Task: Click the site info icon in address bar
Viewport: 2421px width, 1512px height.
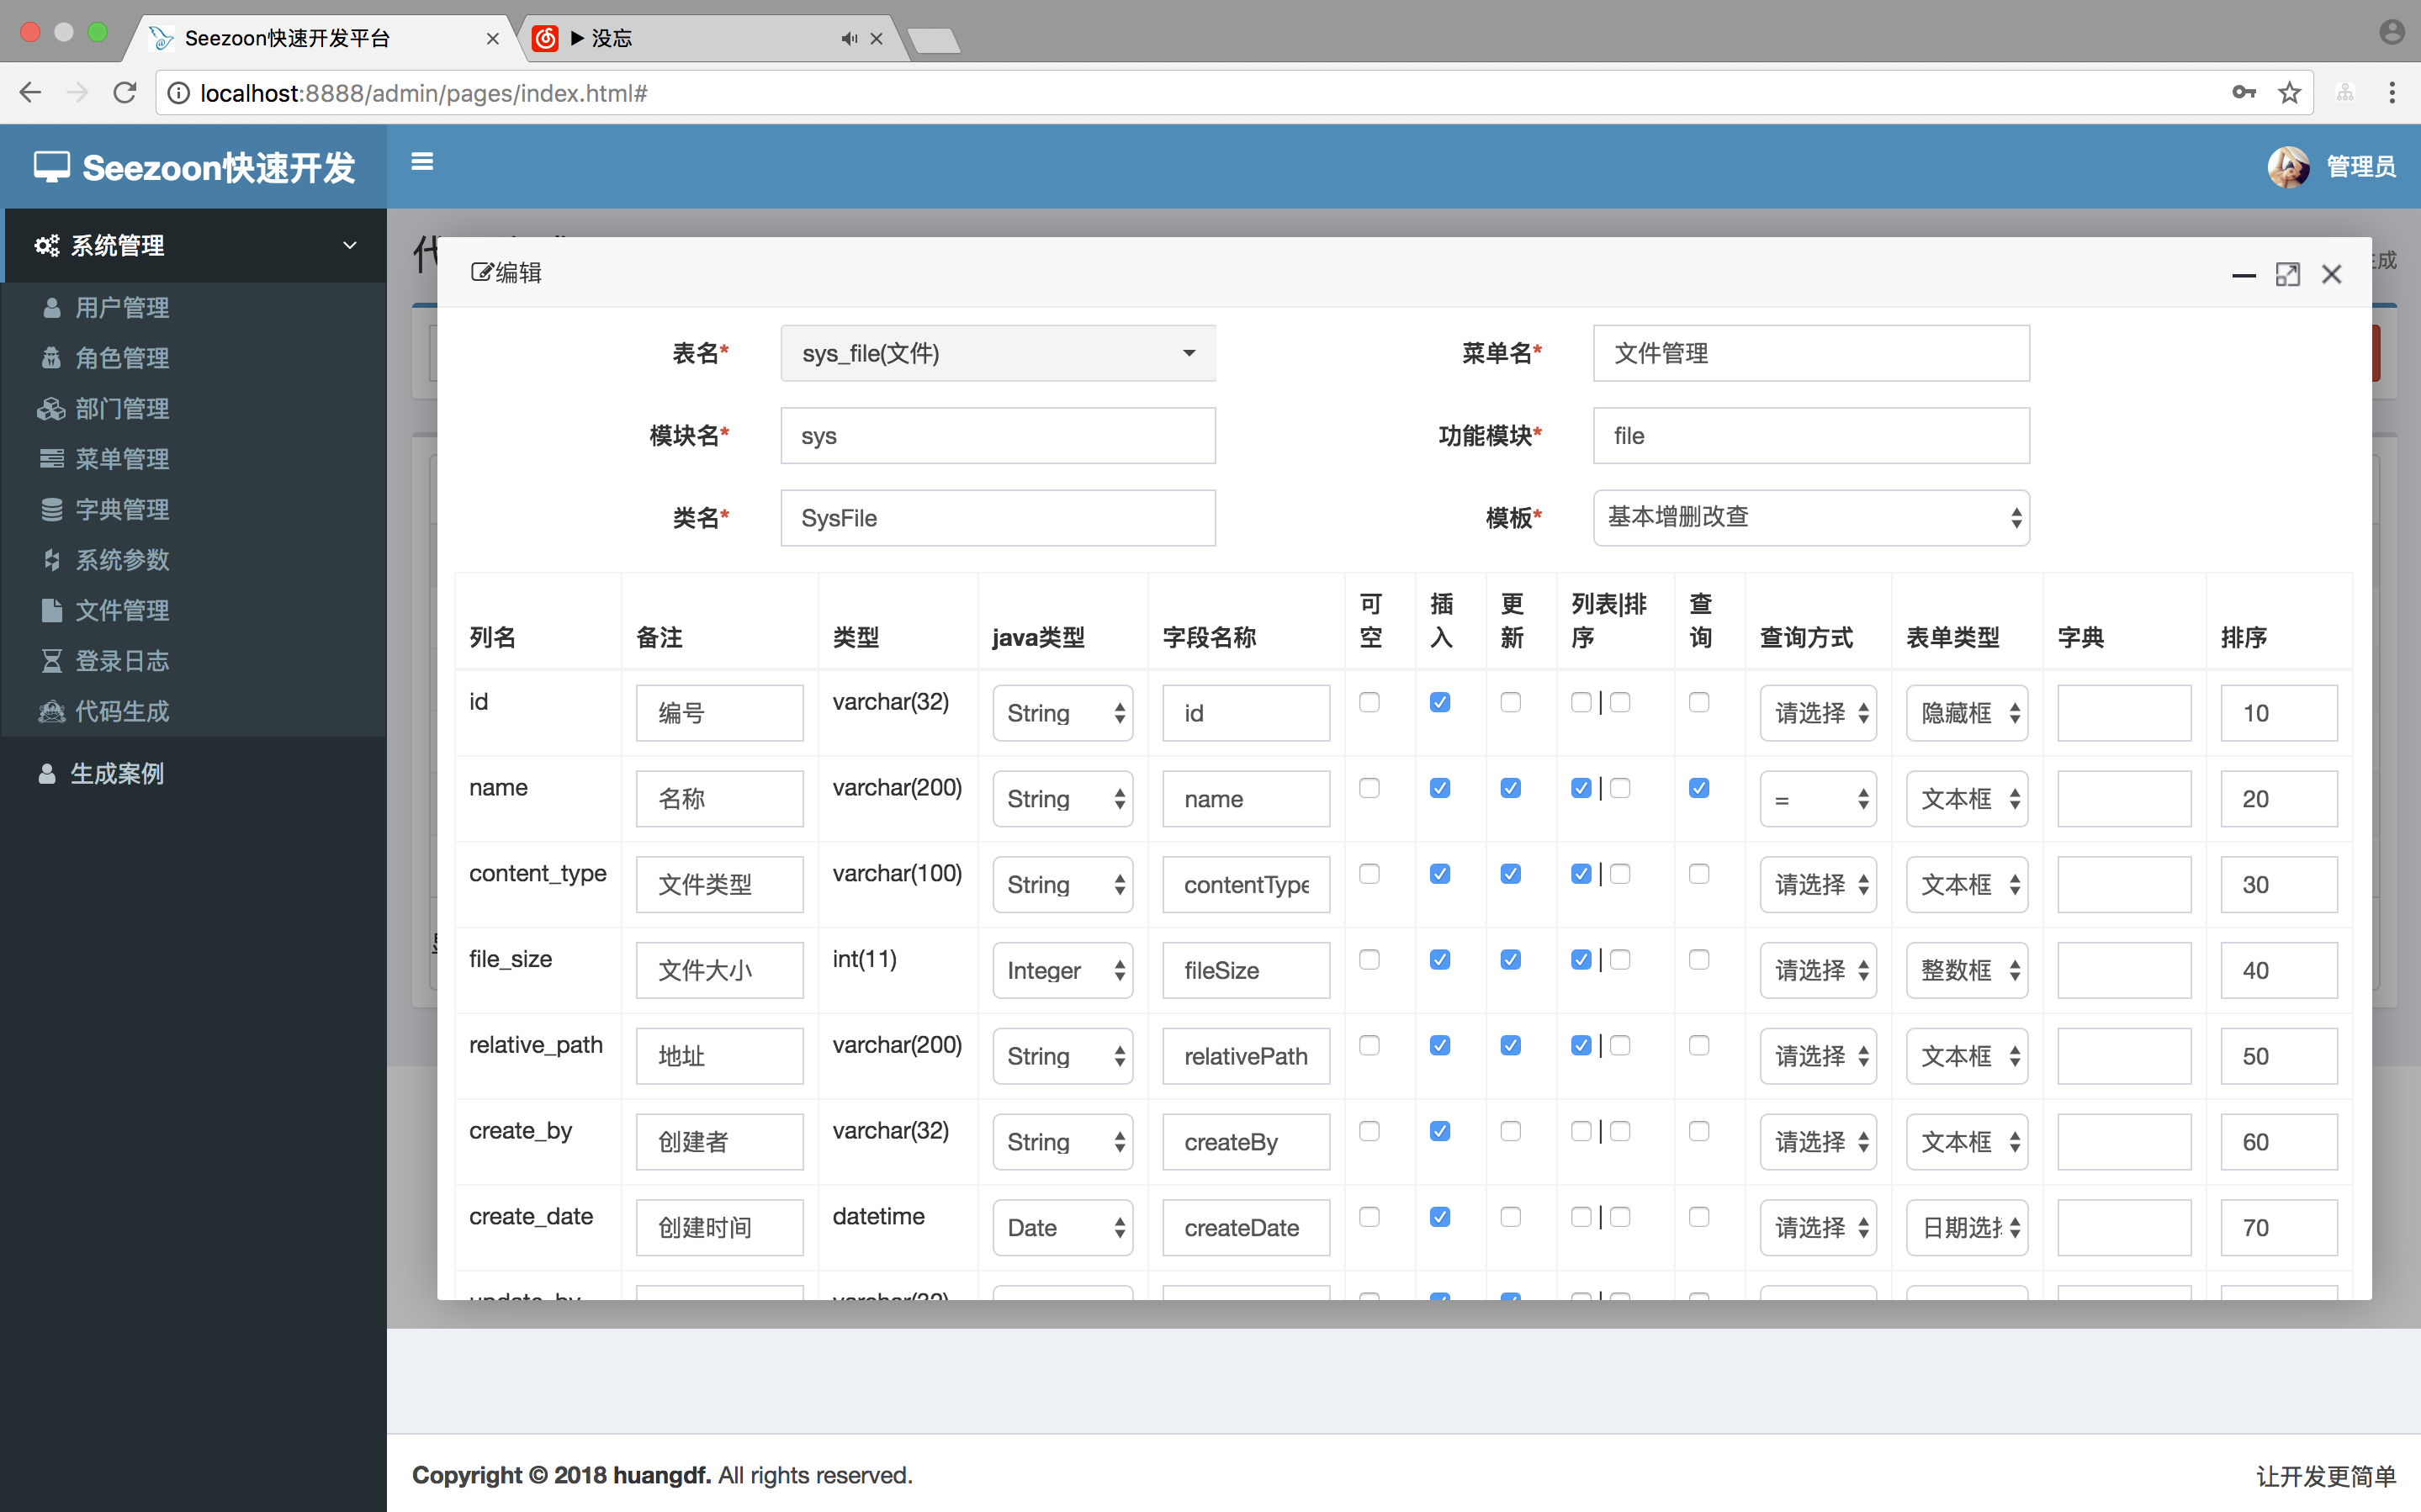Action: coord(178,93)
